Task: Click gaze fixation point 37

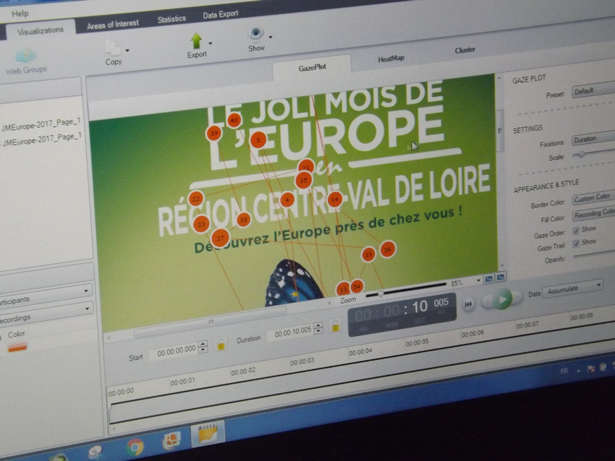Action: tap(220, 238)
